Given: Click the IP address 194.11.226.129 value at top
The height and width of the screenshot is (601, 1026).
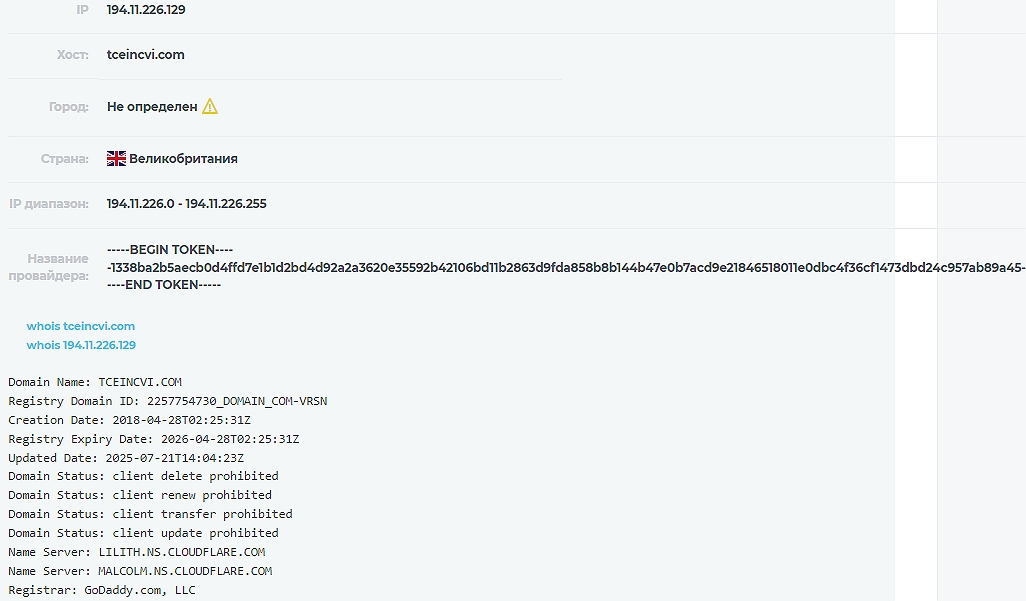Looking at the screenshot, I should (x=146, y=10).
